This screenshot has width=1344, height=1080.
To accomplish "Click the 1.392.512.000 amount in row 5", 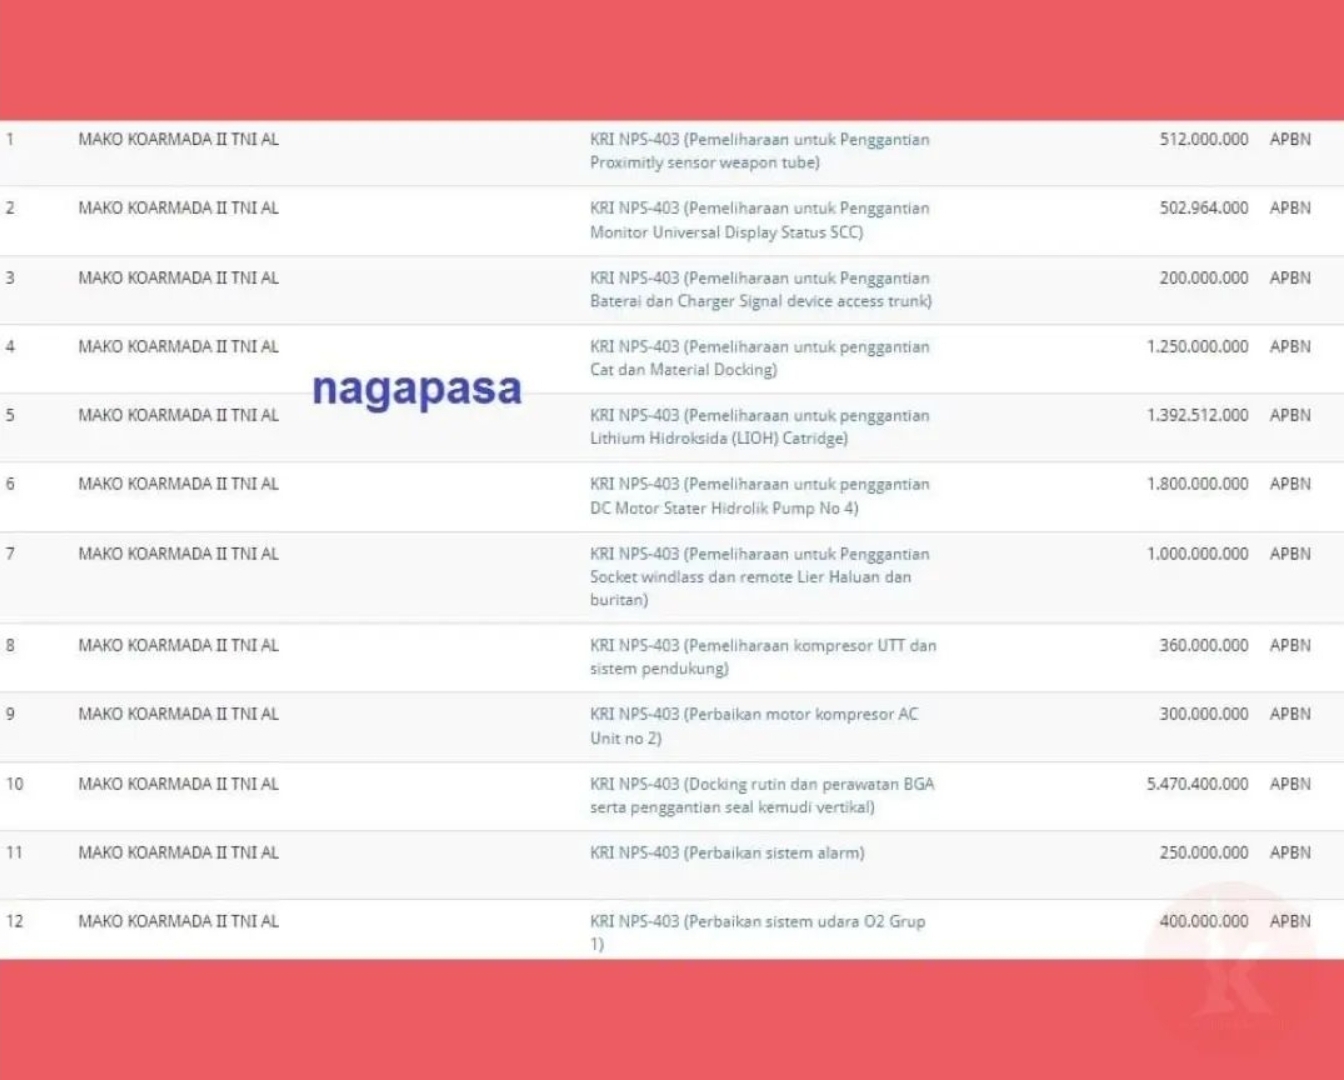I will coord(1197,415).
